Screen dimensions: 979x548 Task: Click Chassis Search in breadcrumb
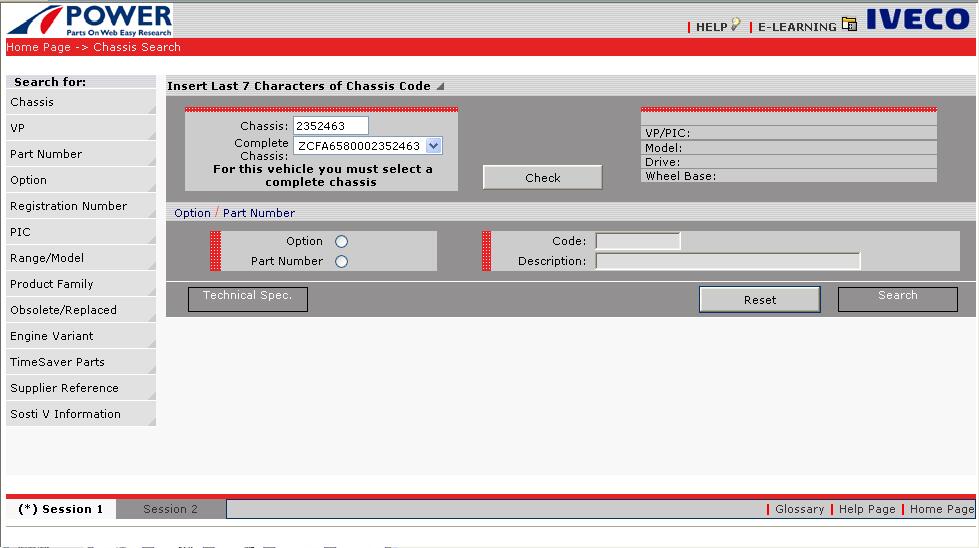point(137,47)
